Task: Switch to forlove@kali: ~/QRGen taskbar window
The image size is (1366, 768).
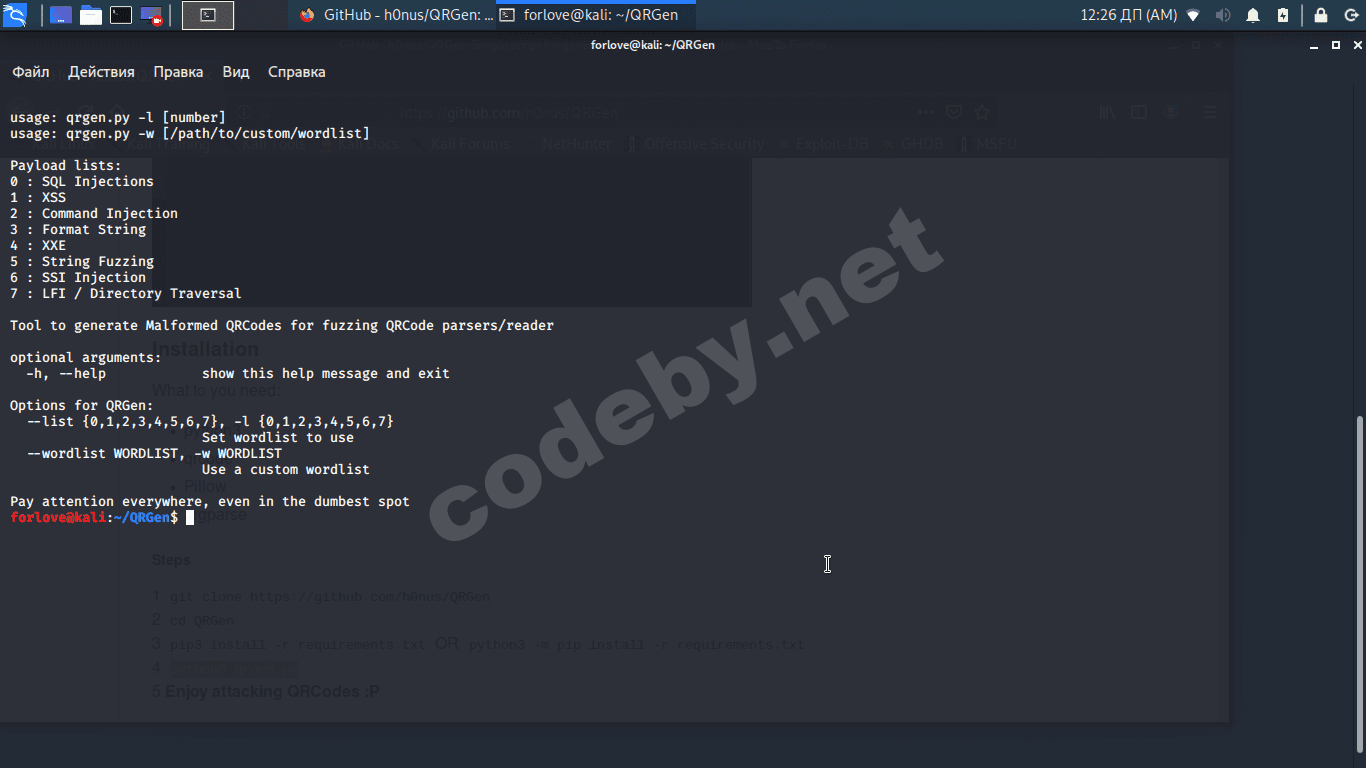Action: coord(596,15)
